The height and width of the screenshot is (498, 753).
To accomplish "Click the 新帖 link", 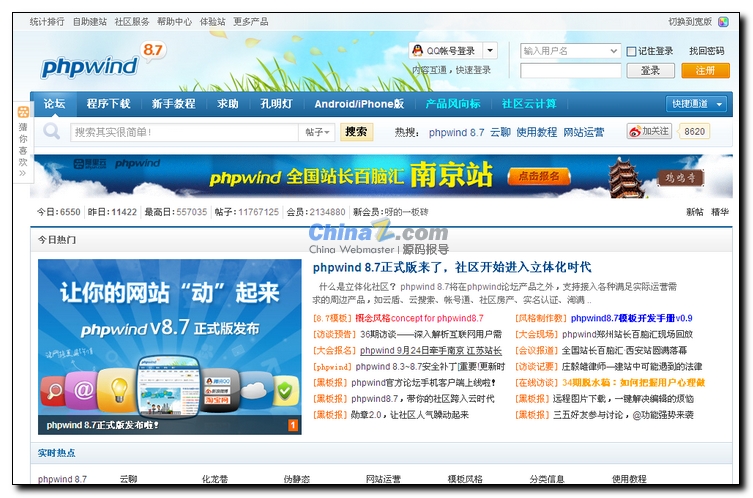I will pyautogui.click(x=694, y=212).
